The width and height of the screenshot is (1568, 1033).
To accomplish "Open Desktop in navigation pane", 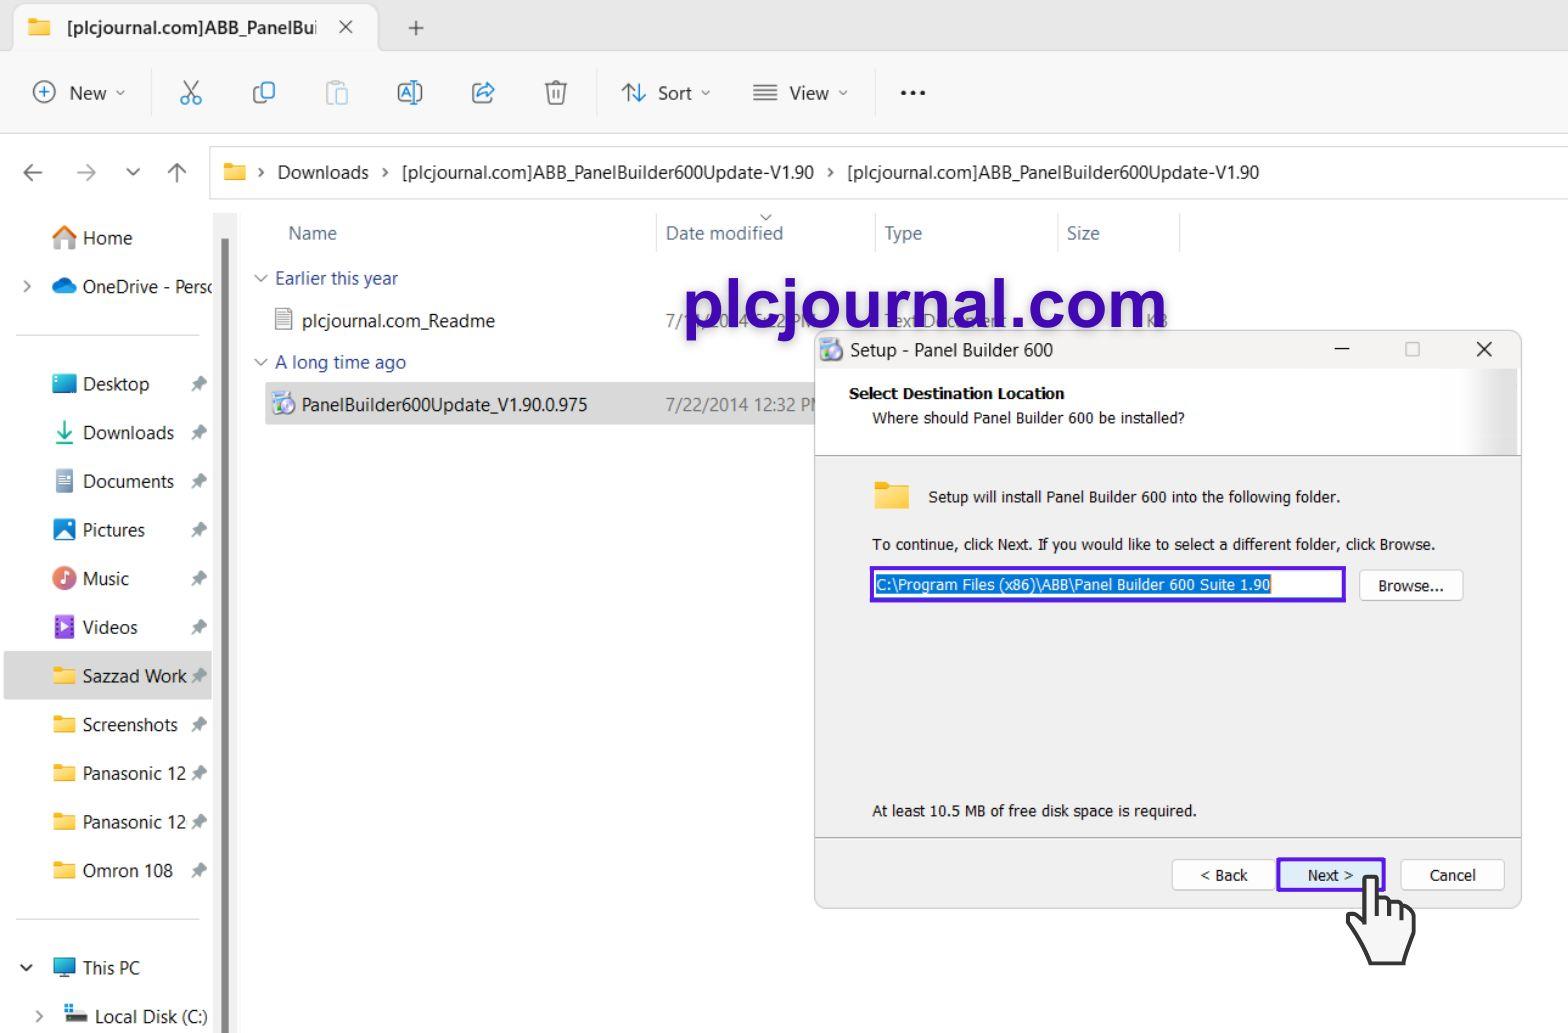I will (101, 384).
